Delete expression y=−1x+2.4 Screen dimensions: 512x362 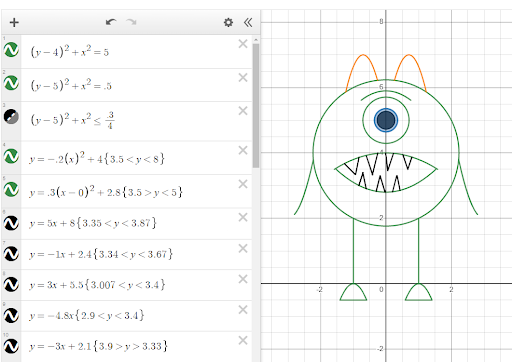243,248
